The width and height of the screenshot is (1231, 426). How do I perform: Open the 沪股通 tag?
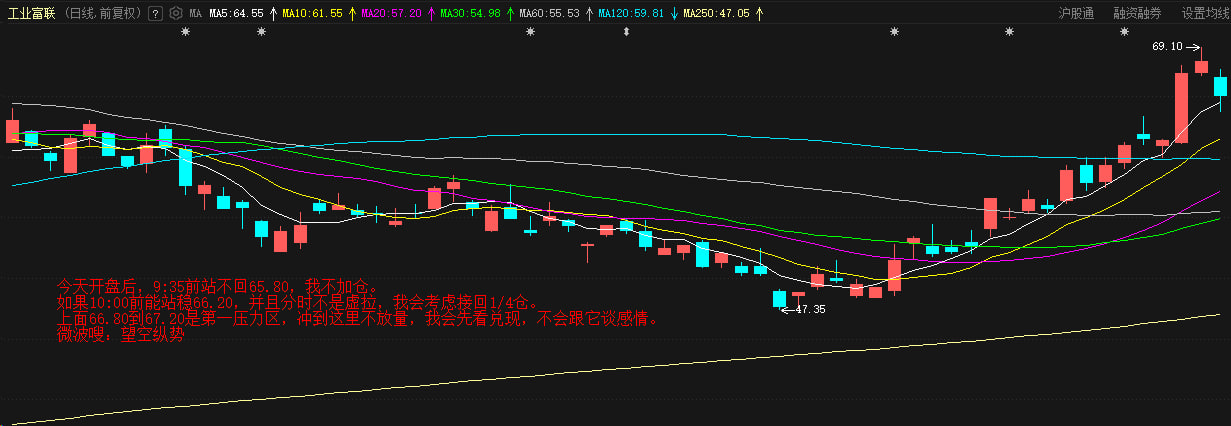[x=1076, y=14]
